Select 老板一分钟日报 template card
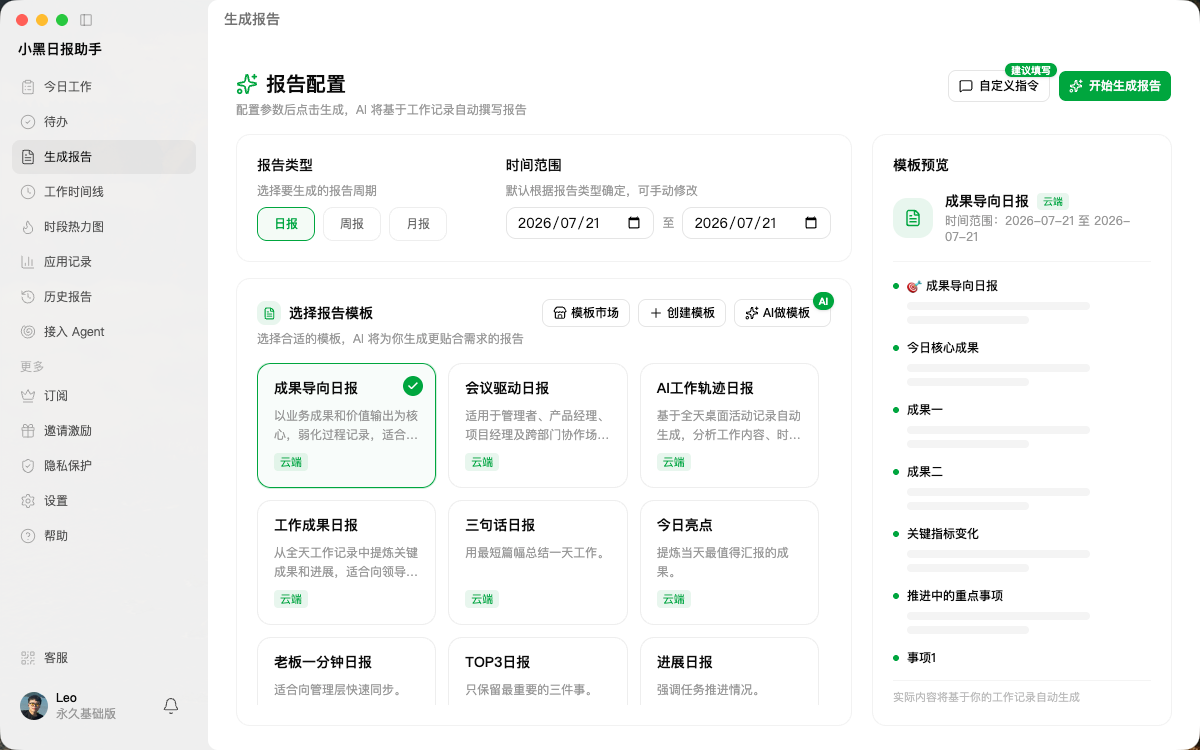The height and width of the screenshot is (750, 1200). click(x=347, y=671)
